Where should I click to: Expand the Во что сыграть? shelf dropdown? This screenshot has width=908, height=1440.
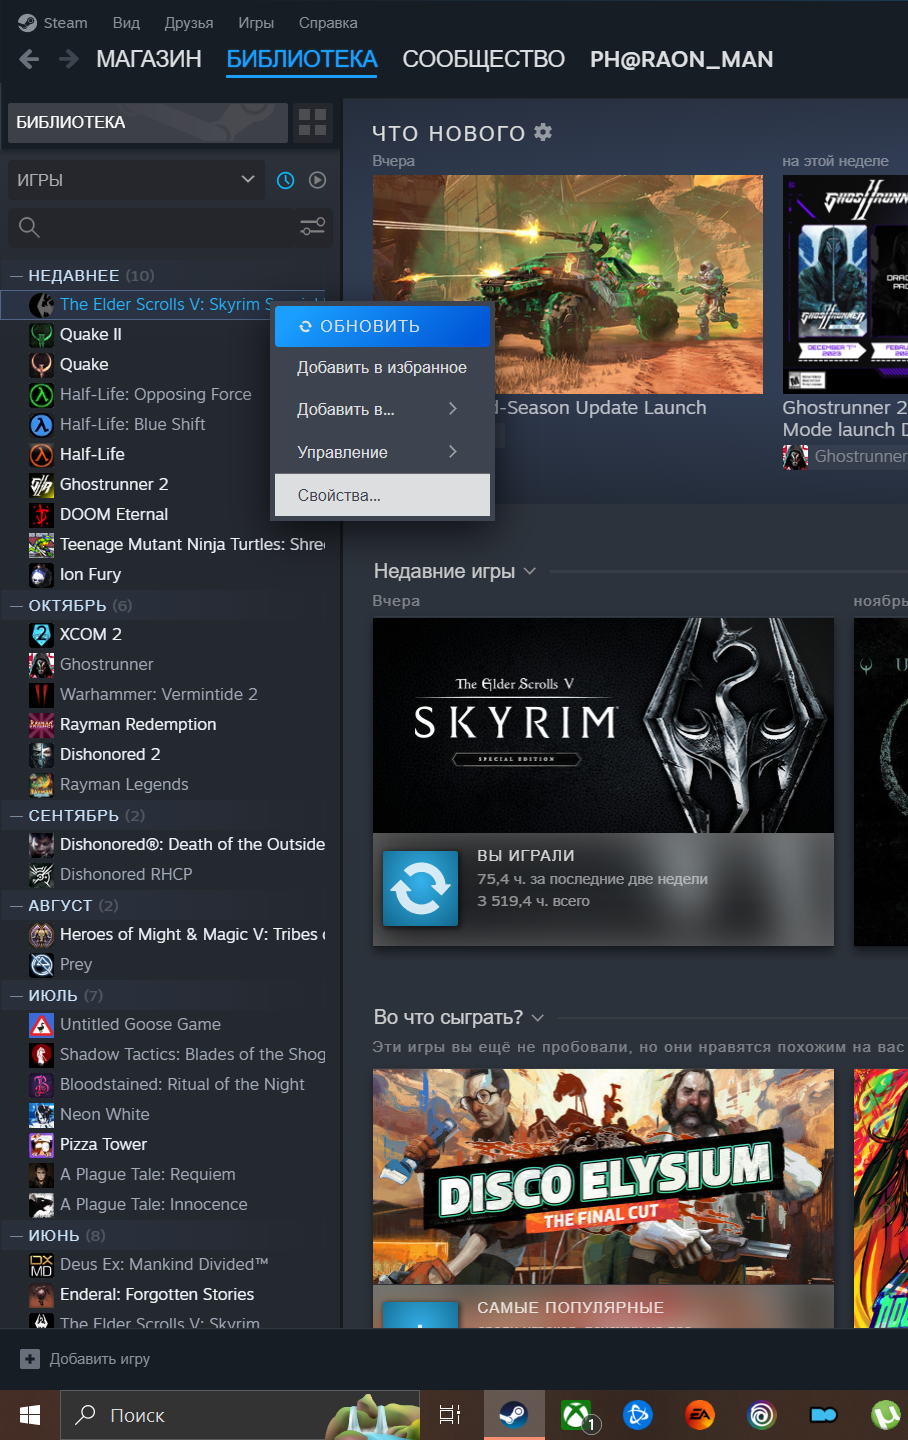[538, 1017]
